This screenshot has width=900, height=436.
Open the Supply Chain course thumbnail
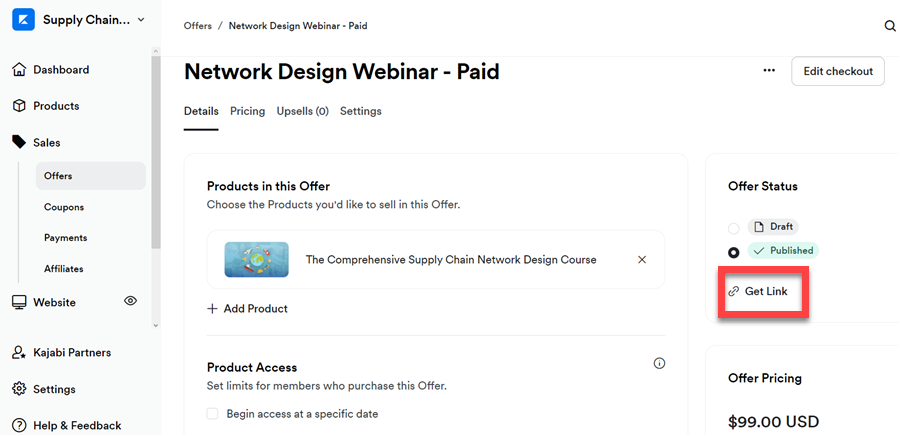[x=257, y=260]
